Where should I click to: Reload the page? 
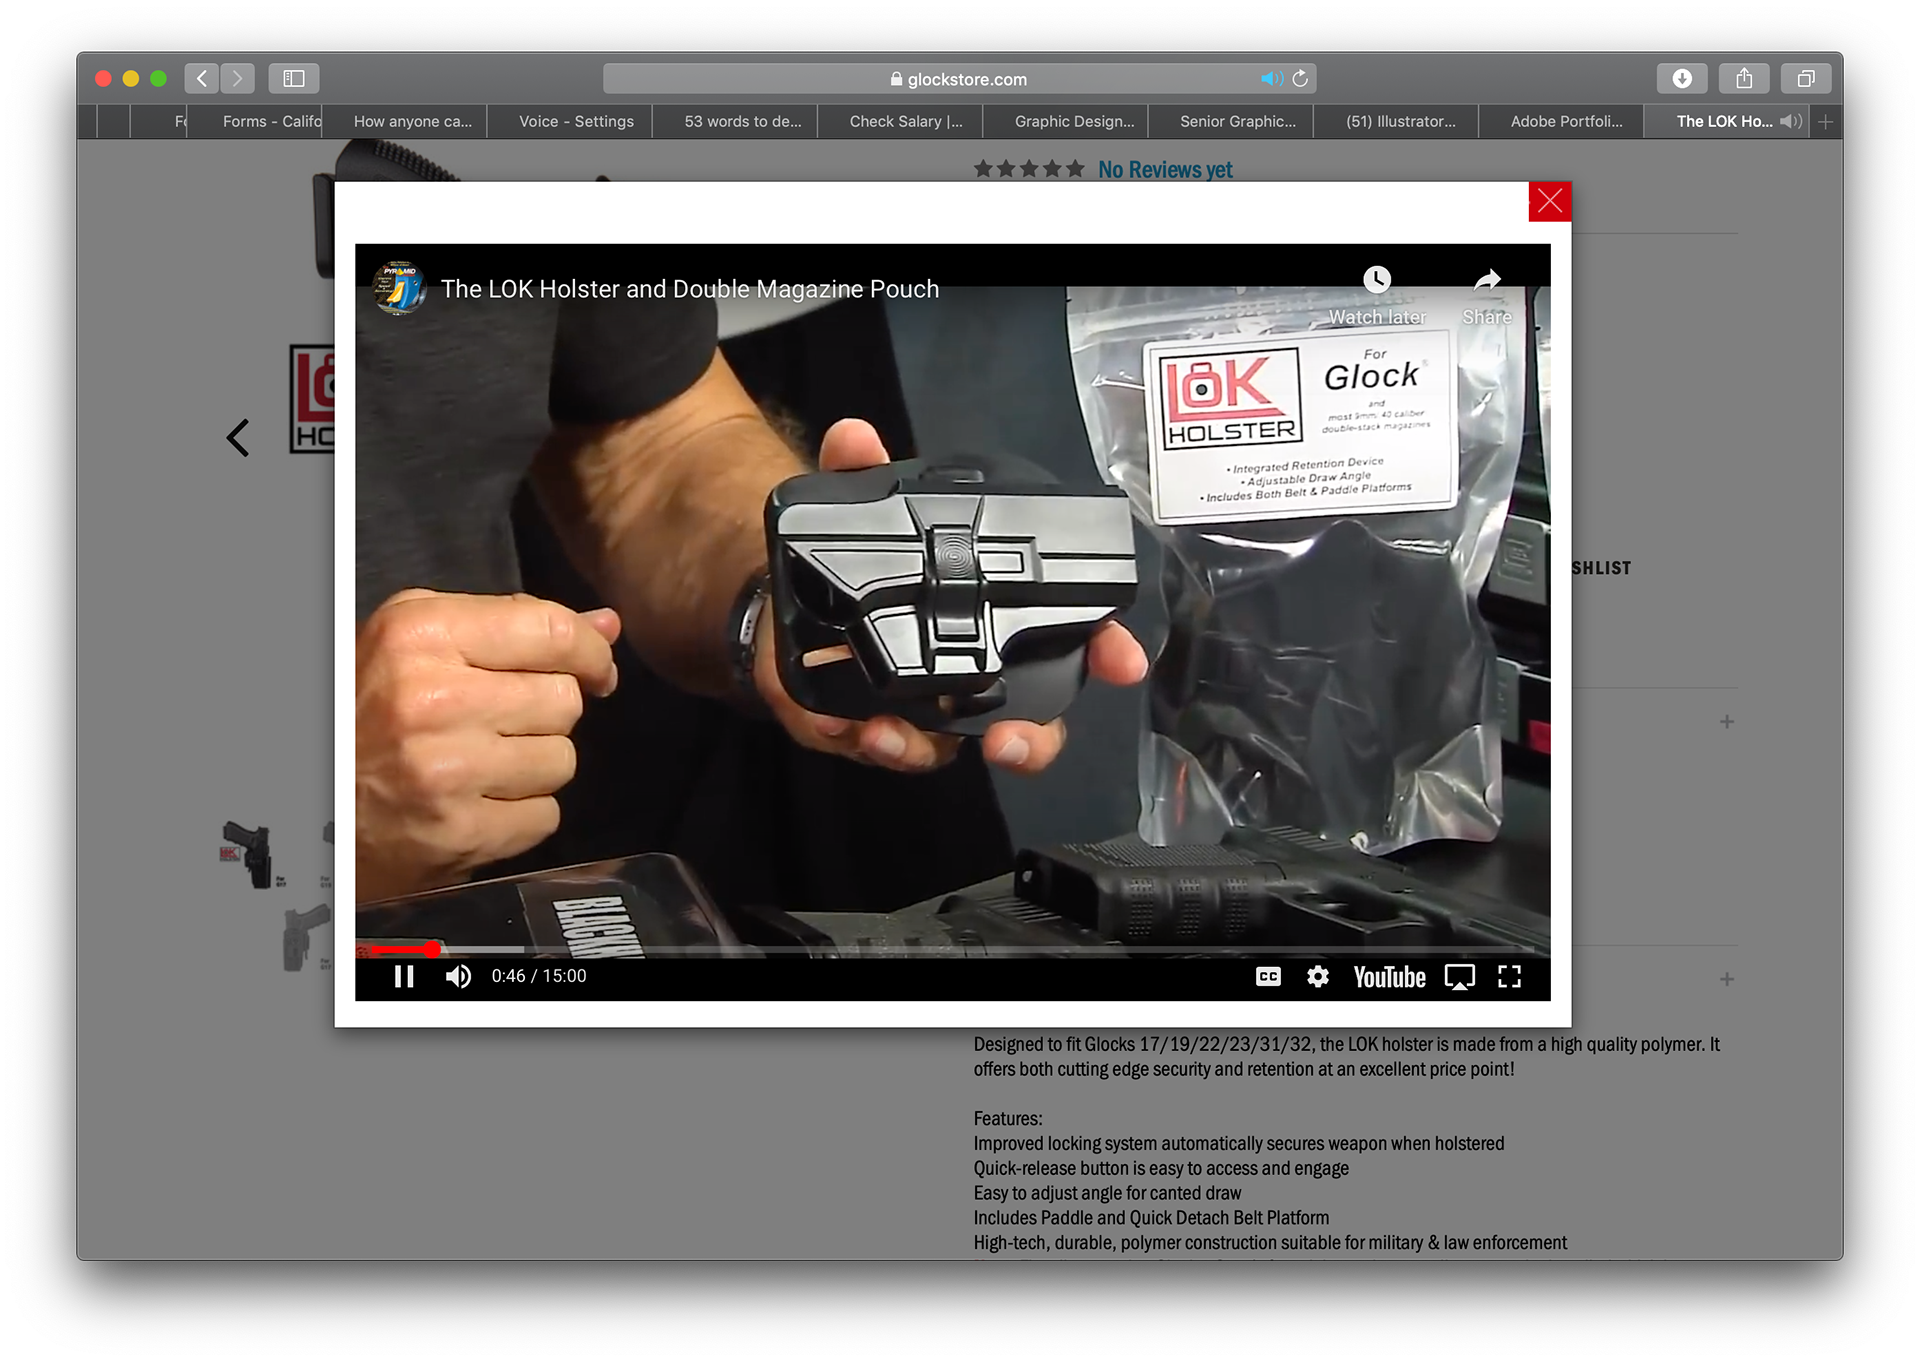(x=1300, y=79)
